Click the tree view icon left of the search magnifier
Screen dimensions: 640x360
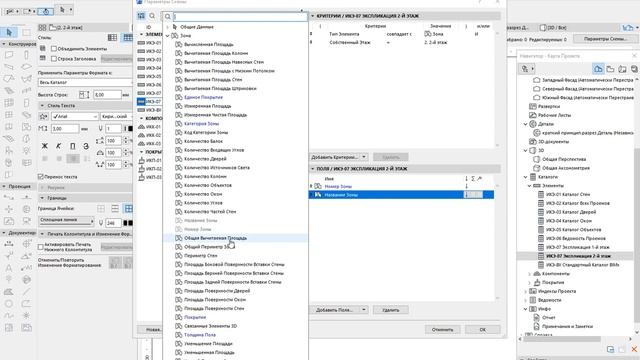141,16
